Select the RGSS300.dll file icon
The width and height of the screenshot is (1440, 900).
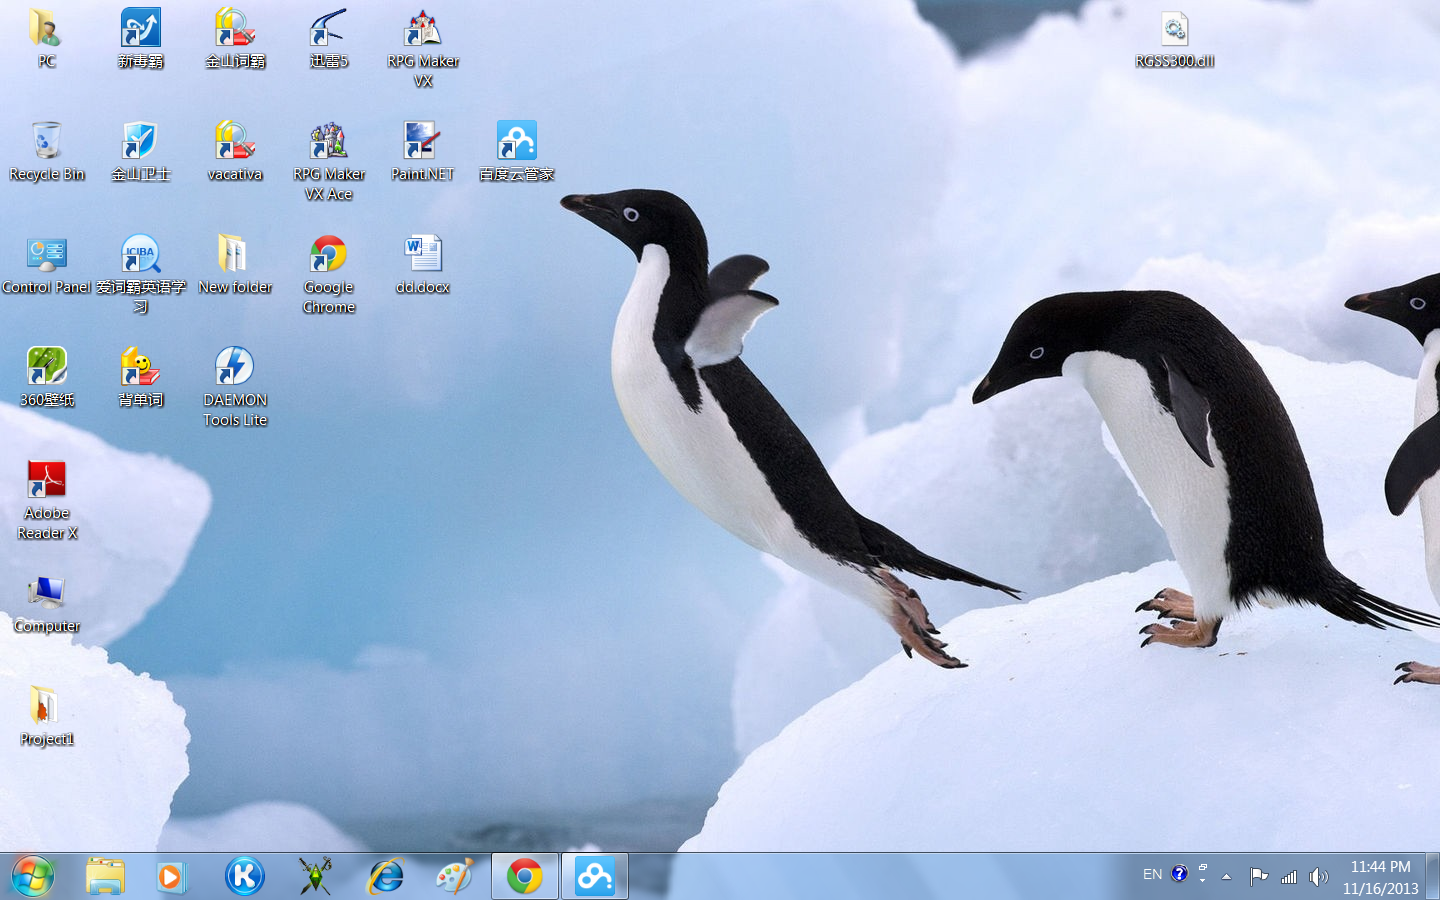coord(1175,39)
